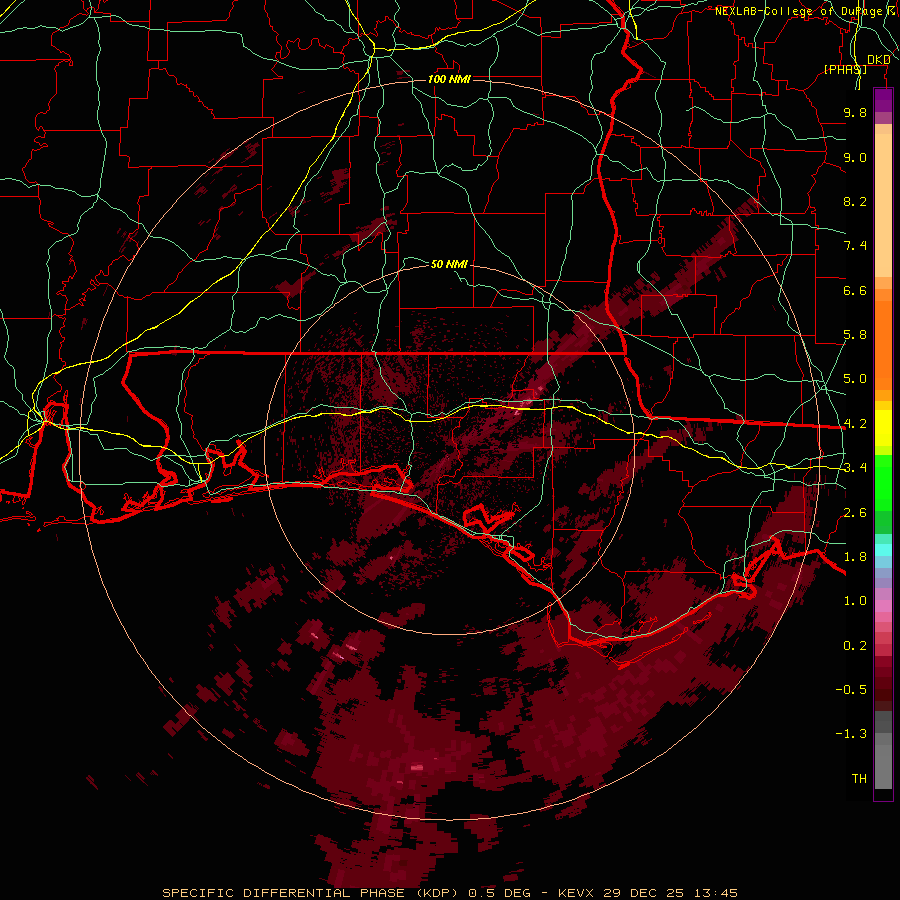Click the 4.2 value on color scale
Screen dimensions: 900x900
855,424
